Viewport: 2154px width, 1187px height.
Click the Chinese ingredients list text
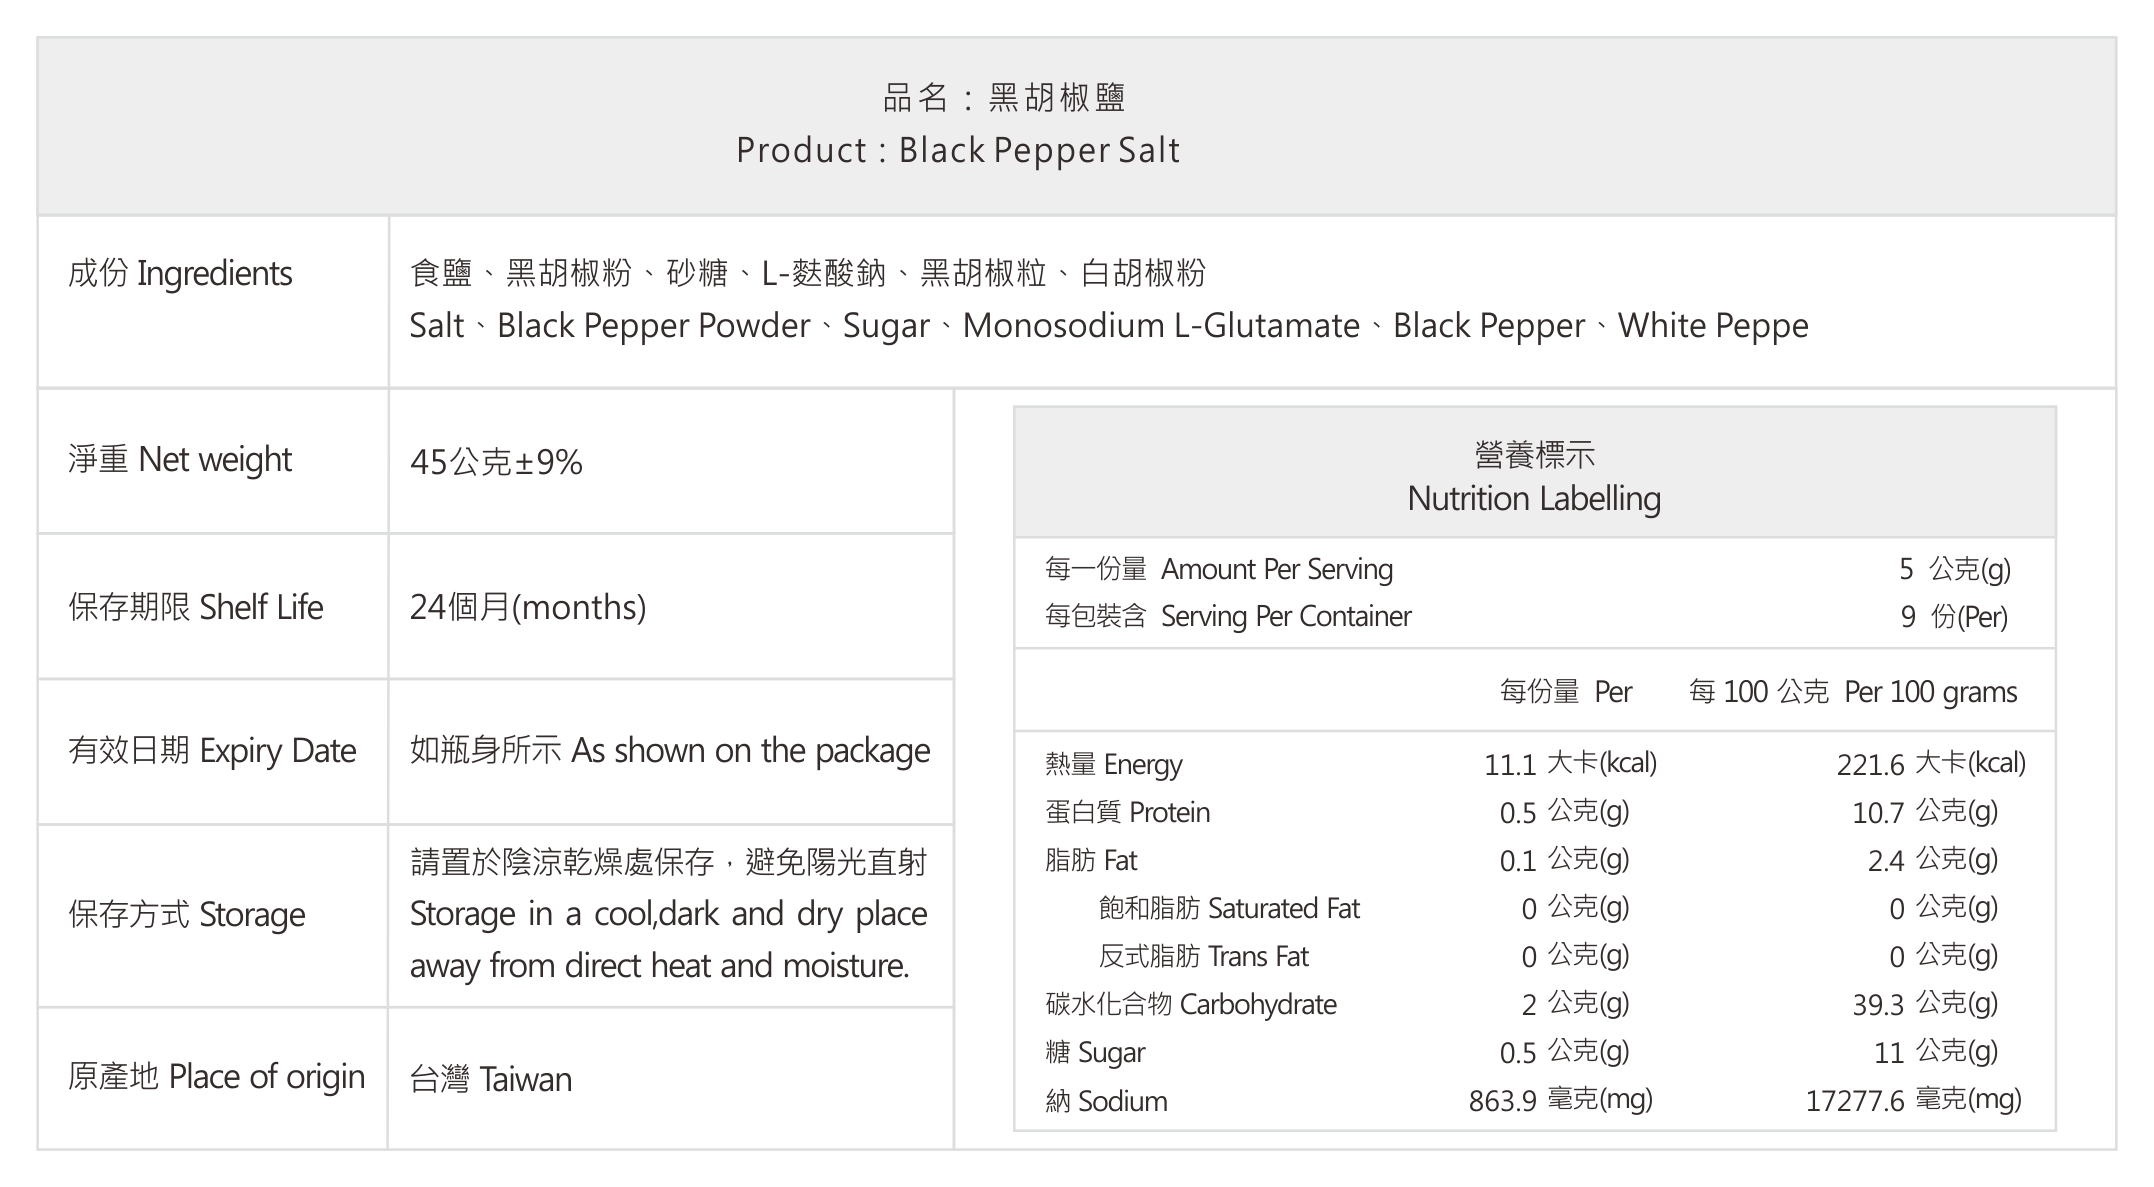tap(808, 272)
